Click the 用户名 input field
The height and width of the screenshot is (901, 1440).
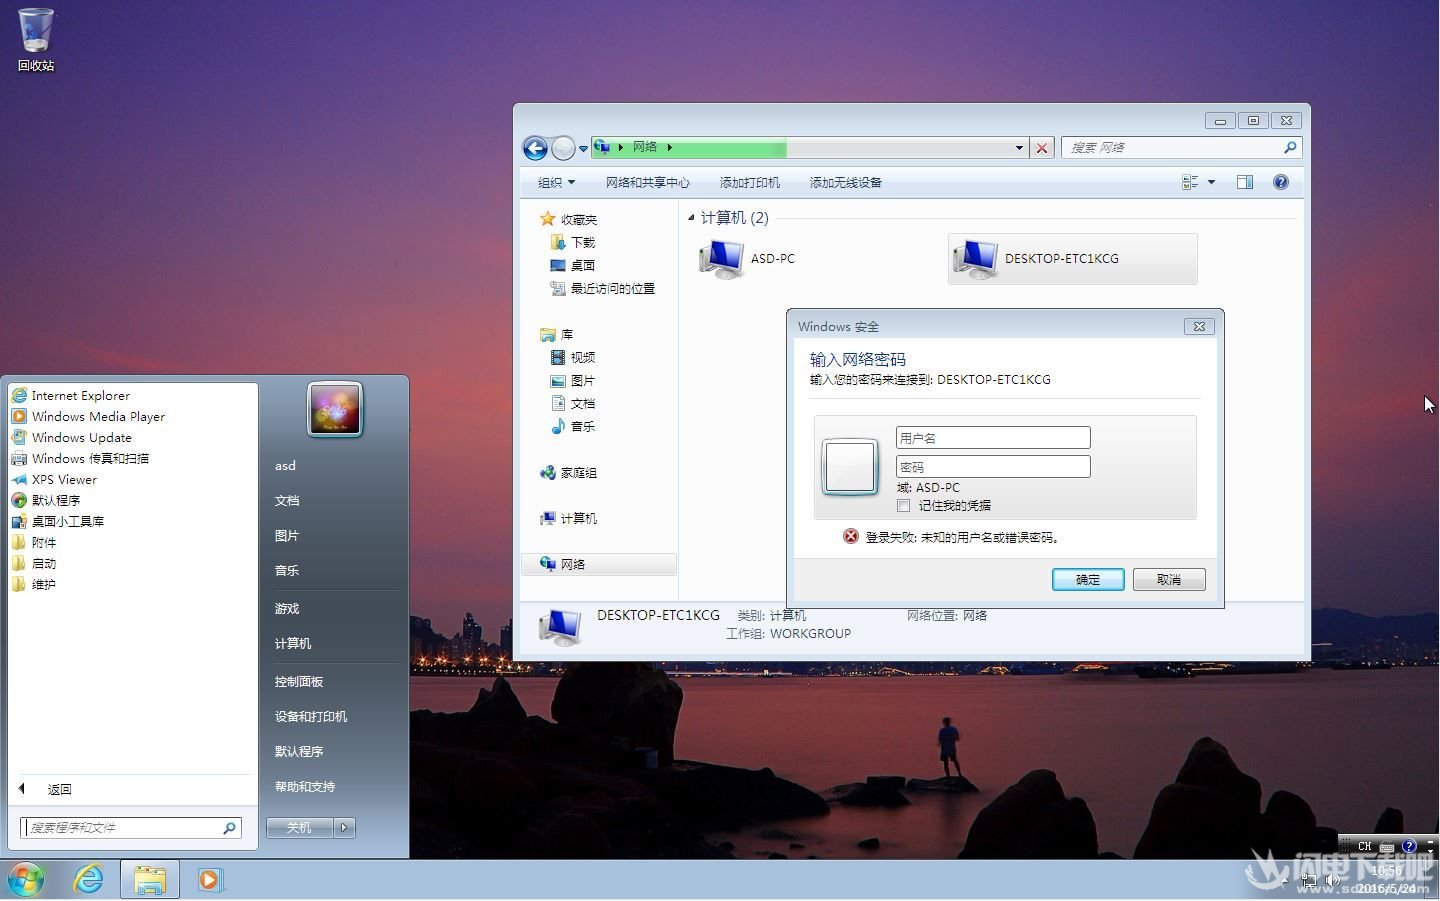point(992,437)
